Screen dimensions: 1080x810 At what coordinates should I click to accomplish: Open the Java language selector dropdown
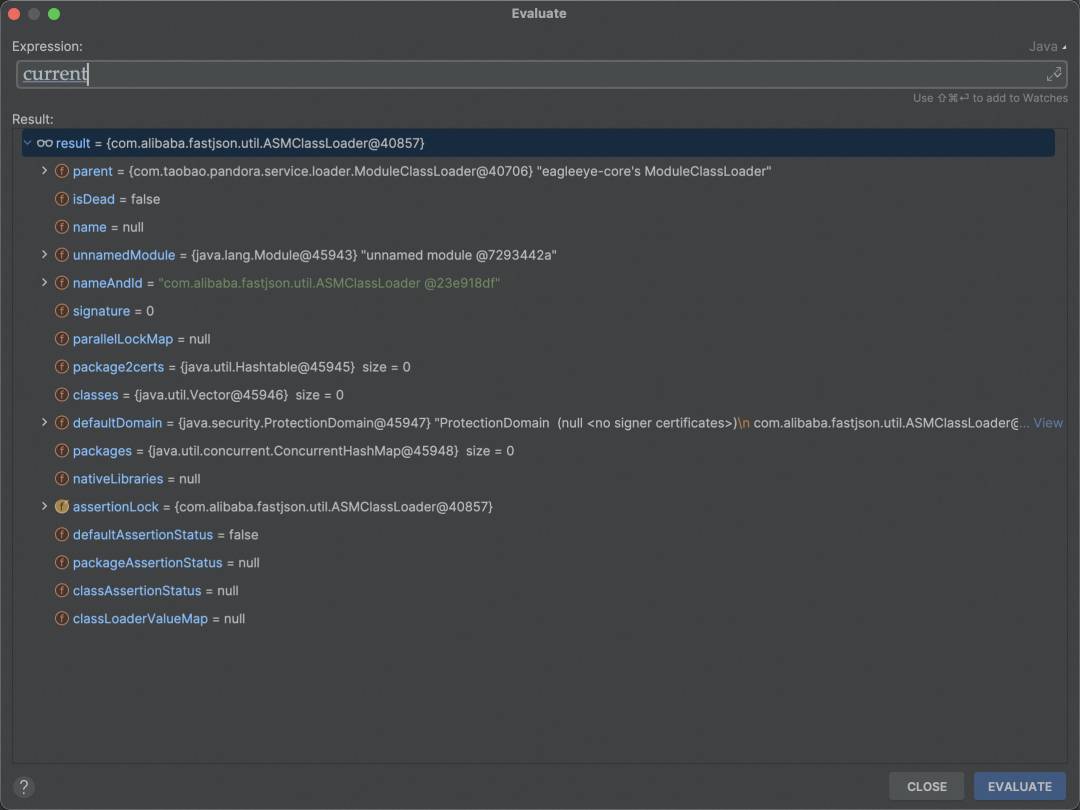[1048, 46]
